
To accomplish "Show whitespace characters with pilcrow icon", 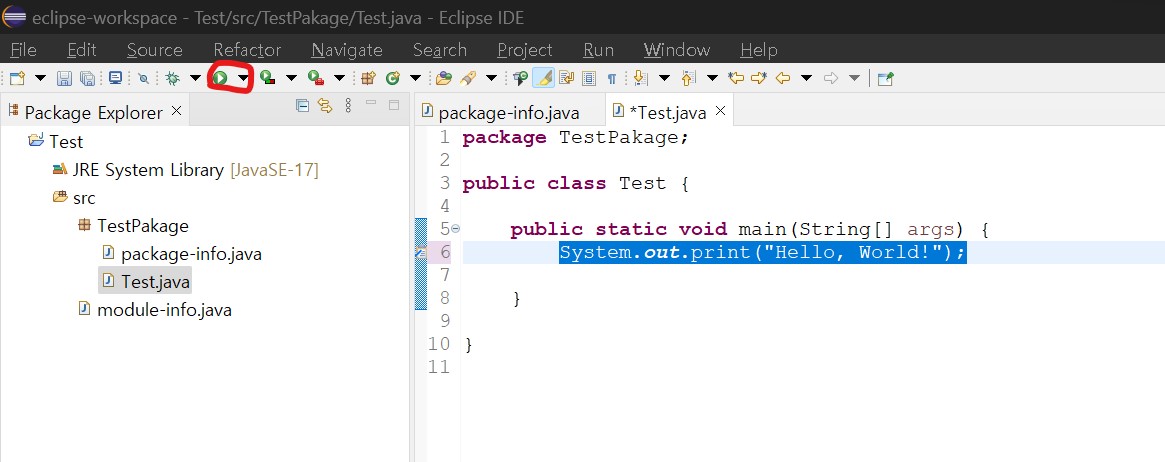I will [611, 78].
